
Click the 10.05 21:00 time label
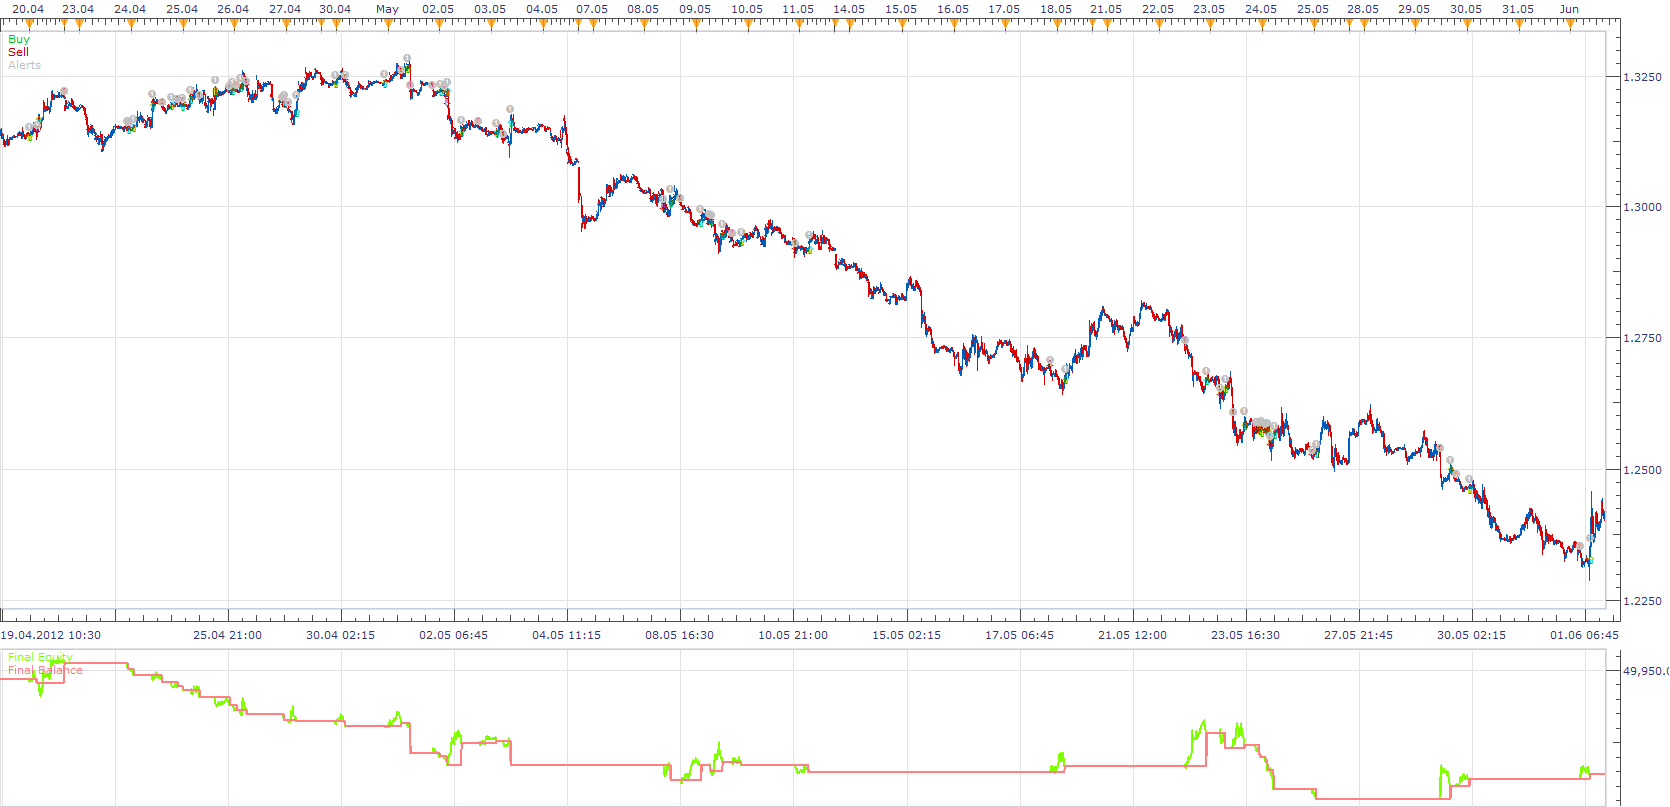(x=793, y=635)
